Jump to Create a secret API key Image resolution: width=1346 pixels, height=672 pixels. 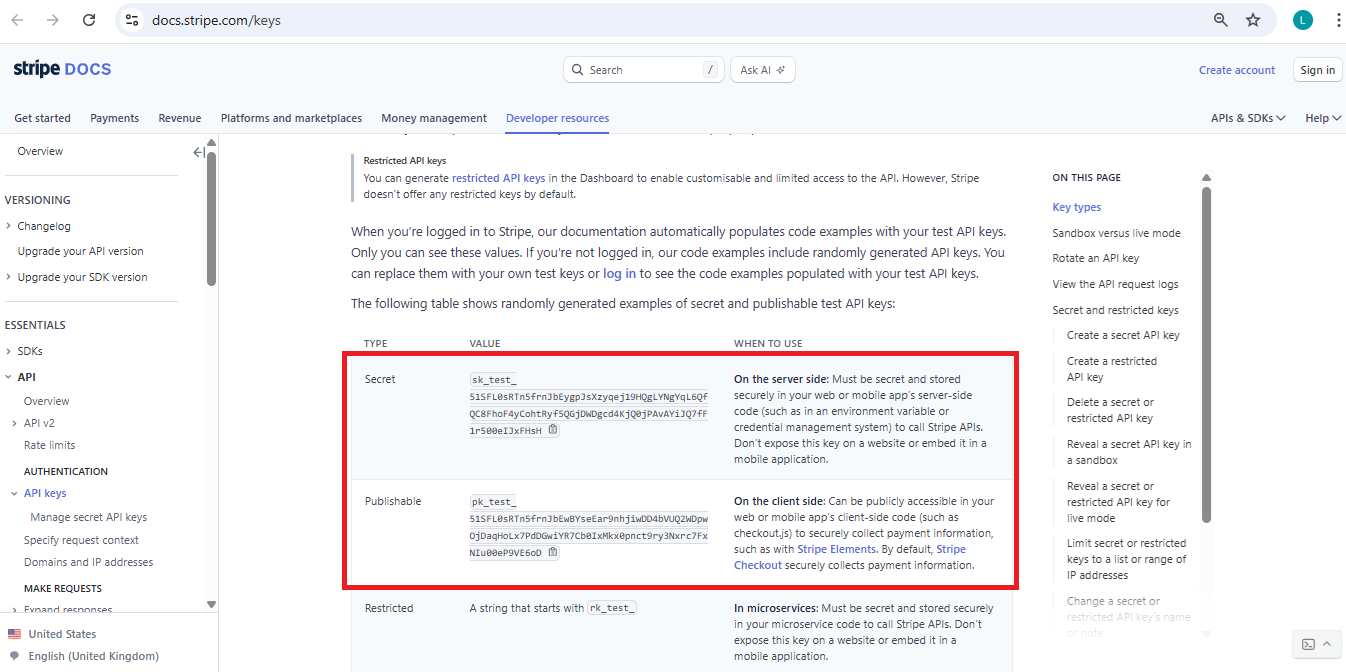click(1123, 335)
